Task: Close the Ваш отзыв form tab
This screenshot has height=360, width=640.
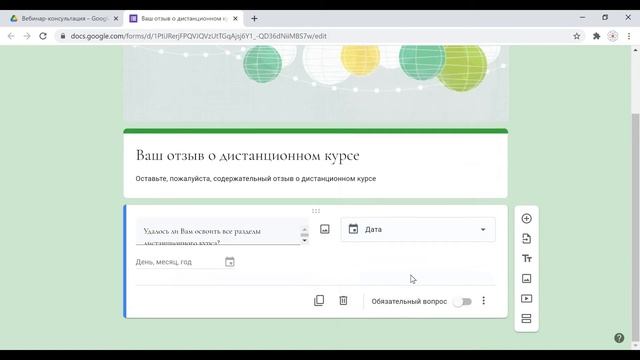Action: (x=235, y=18)
